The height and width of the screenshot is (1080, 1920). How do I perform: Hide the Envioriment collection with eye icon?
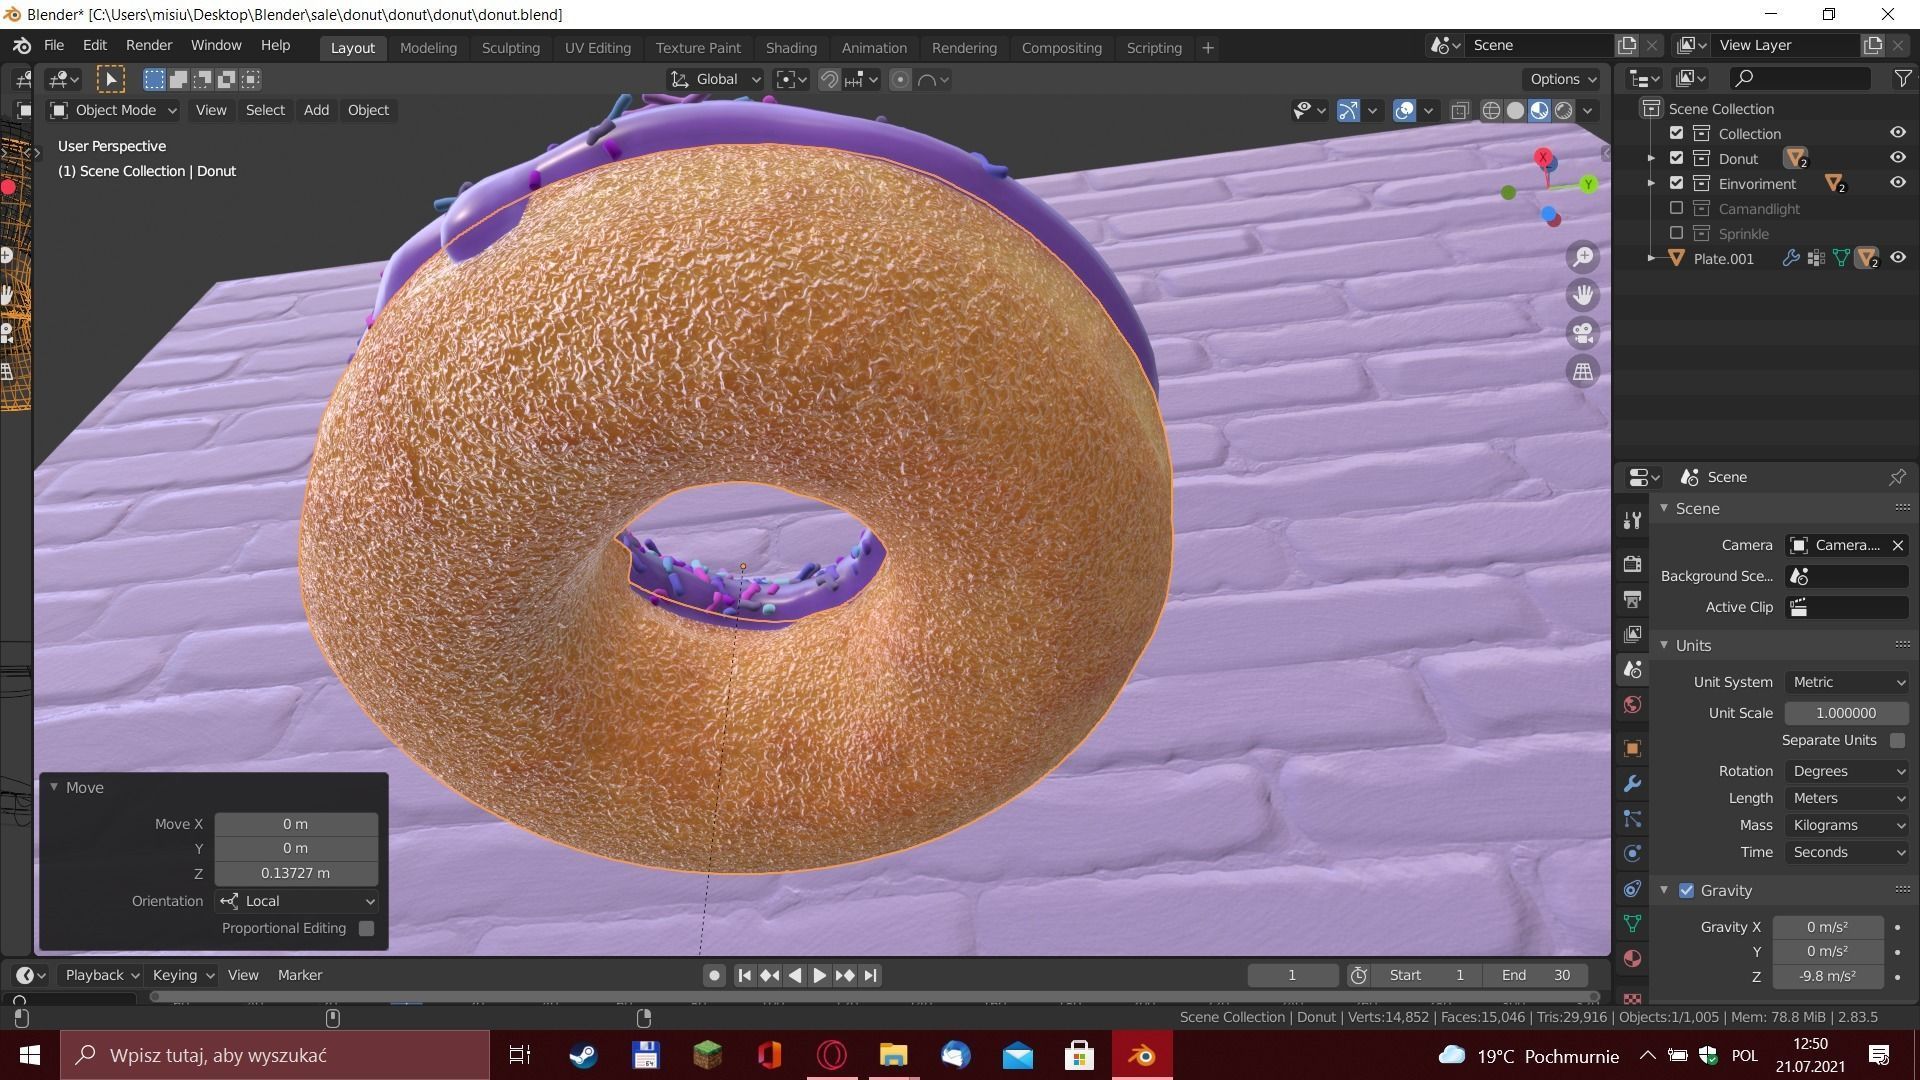click(x=1897, y=183)
